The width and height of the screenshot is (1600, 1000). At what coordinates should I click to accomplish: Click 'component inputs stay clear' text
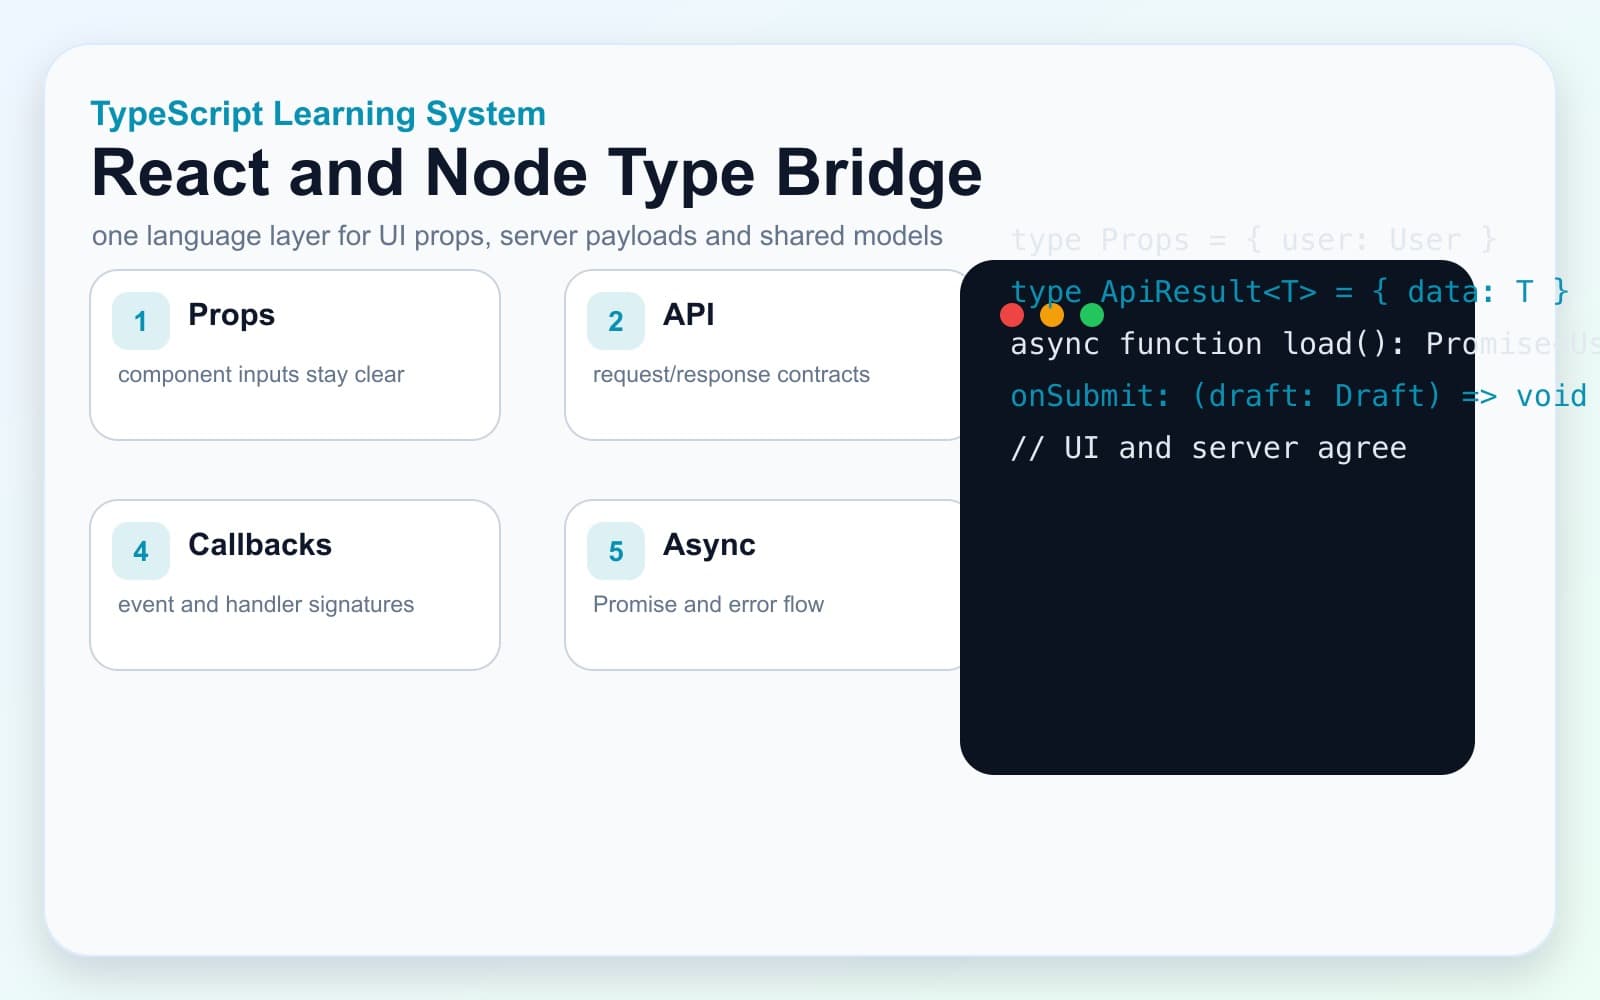click(x=261, y=375)
